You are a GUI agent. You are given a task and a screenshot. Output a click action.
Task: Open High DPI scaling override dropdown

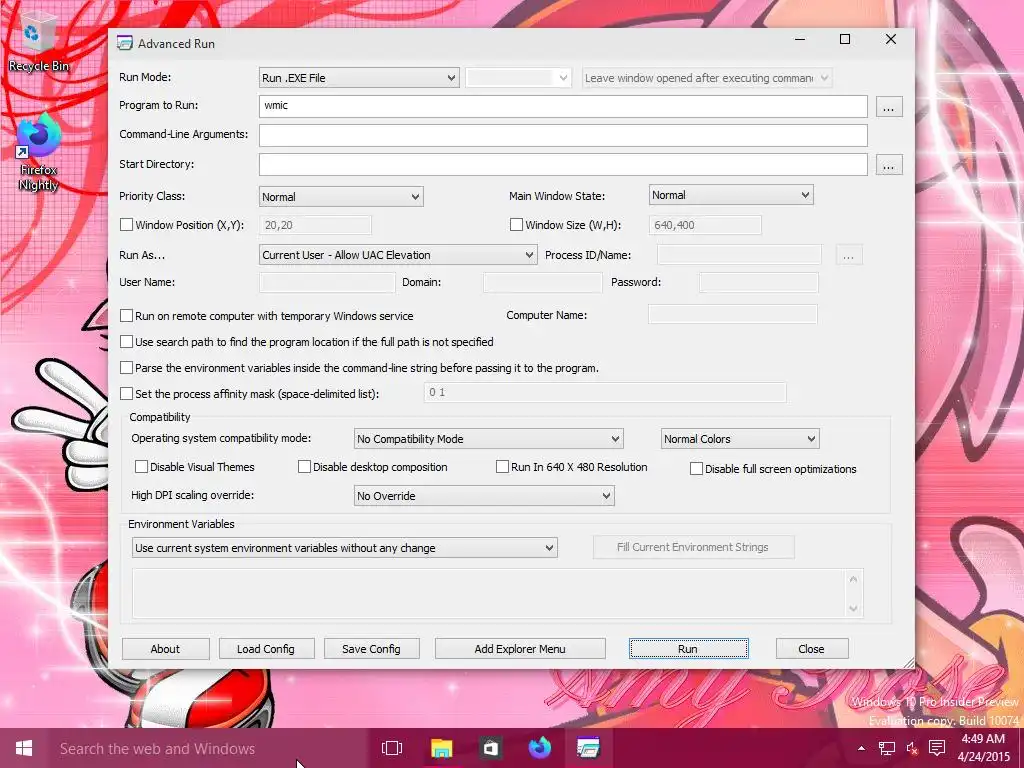(484, 496)
